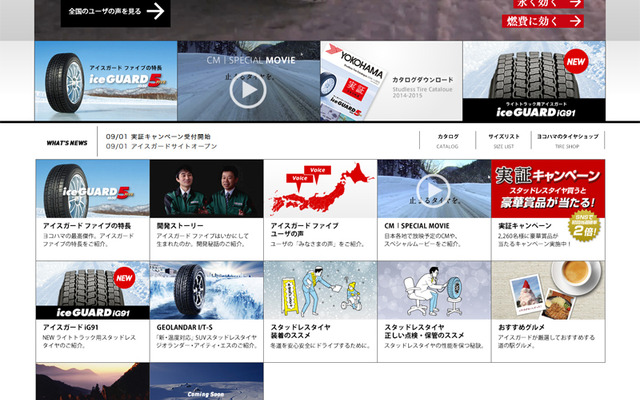Click the 開発ストーリー engineers photo
Screen dimensions: 640x400
(x=207, y=189)
